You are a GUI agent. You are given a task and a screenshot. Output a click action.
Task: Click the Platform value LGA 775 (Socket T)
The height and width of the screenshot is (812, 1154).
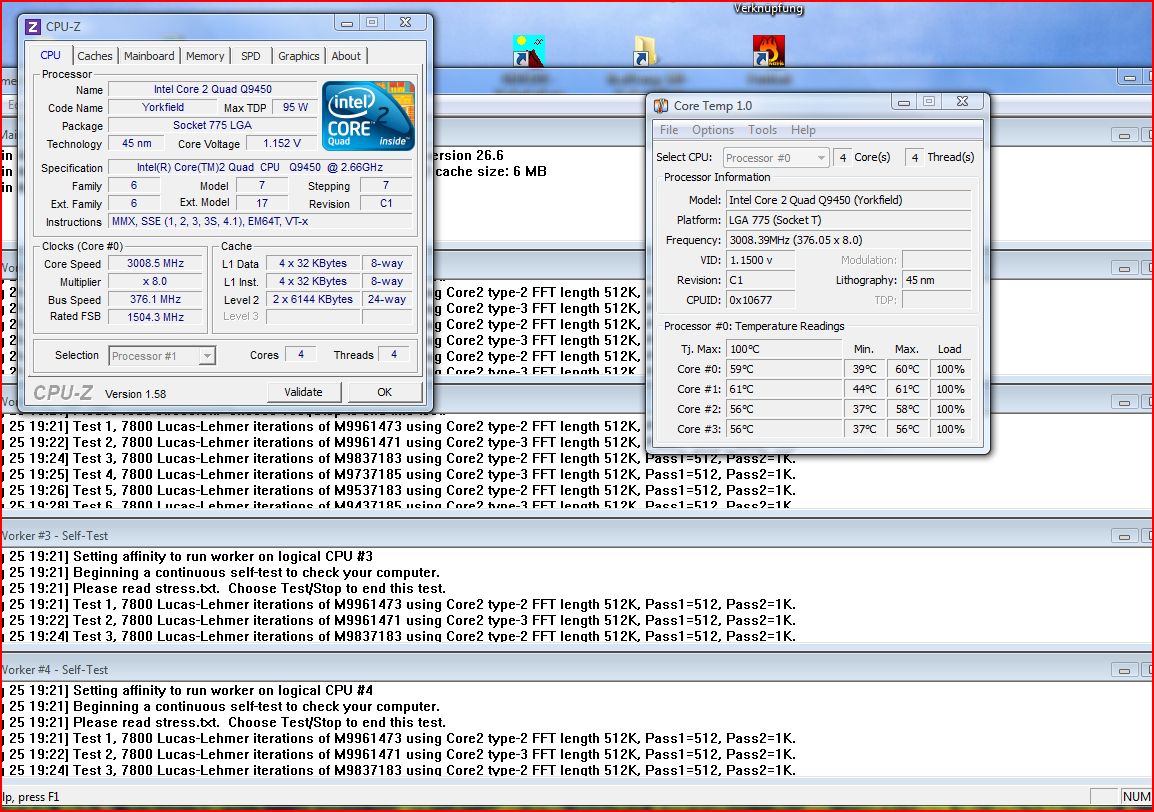(x=849, y=220)
